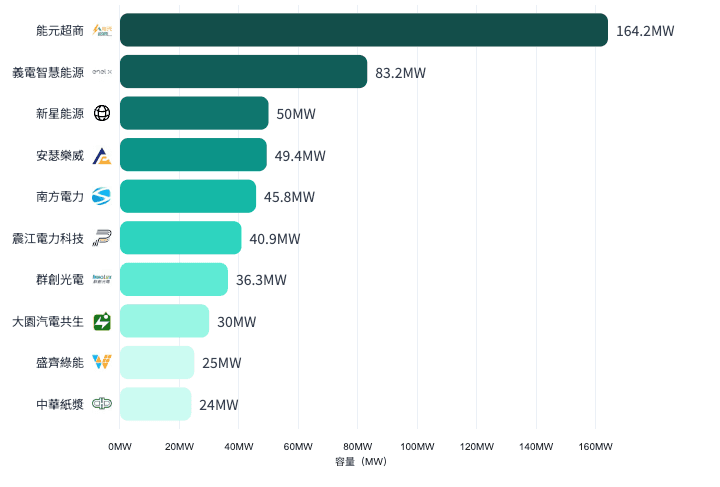The width and height of the screenshot is (720, 487).
Task: Click the 震江電力科技 logo icon
Action: [x=102, y=238]
